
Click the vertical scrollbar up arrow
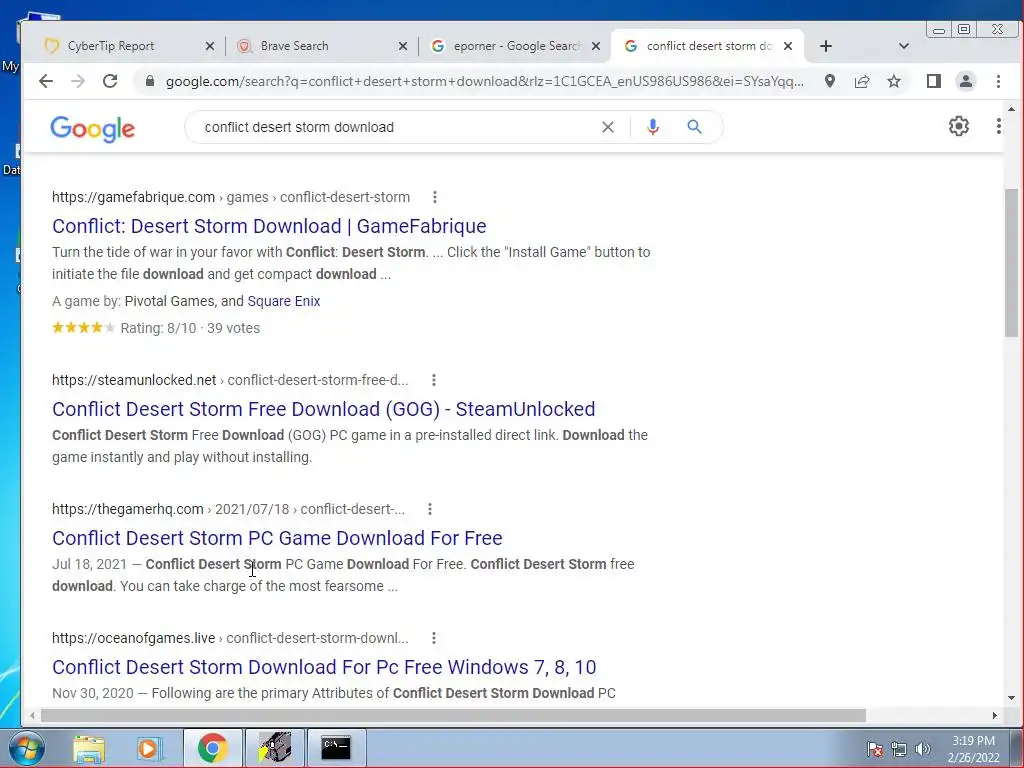1012,109
